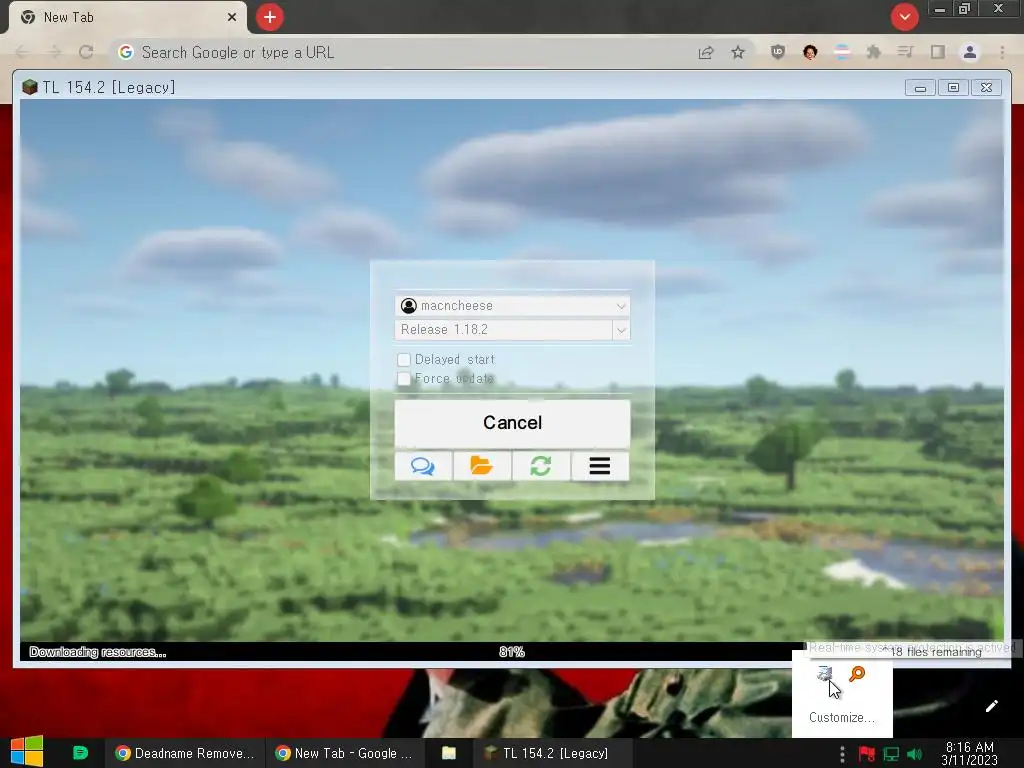Close the New Tab browser tab
This screenshot has width=1024, height=768.
[232, 17]
